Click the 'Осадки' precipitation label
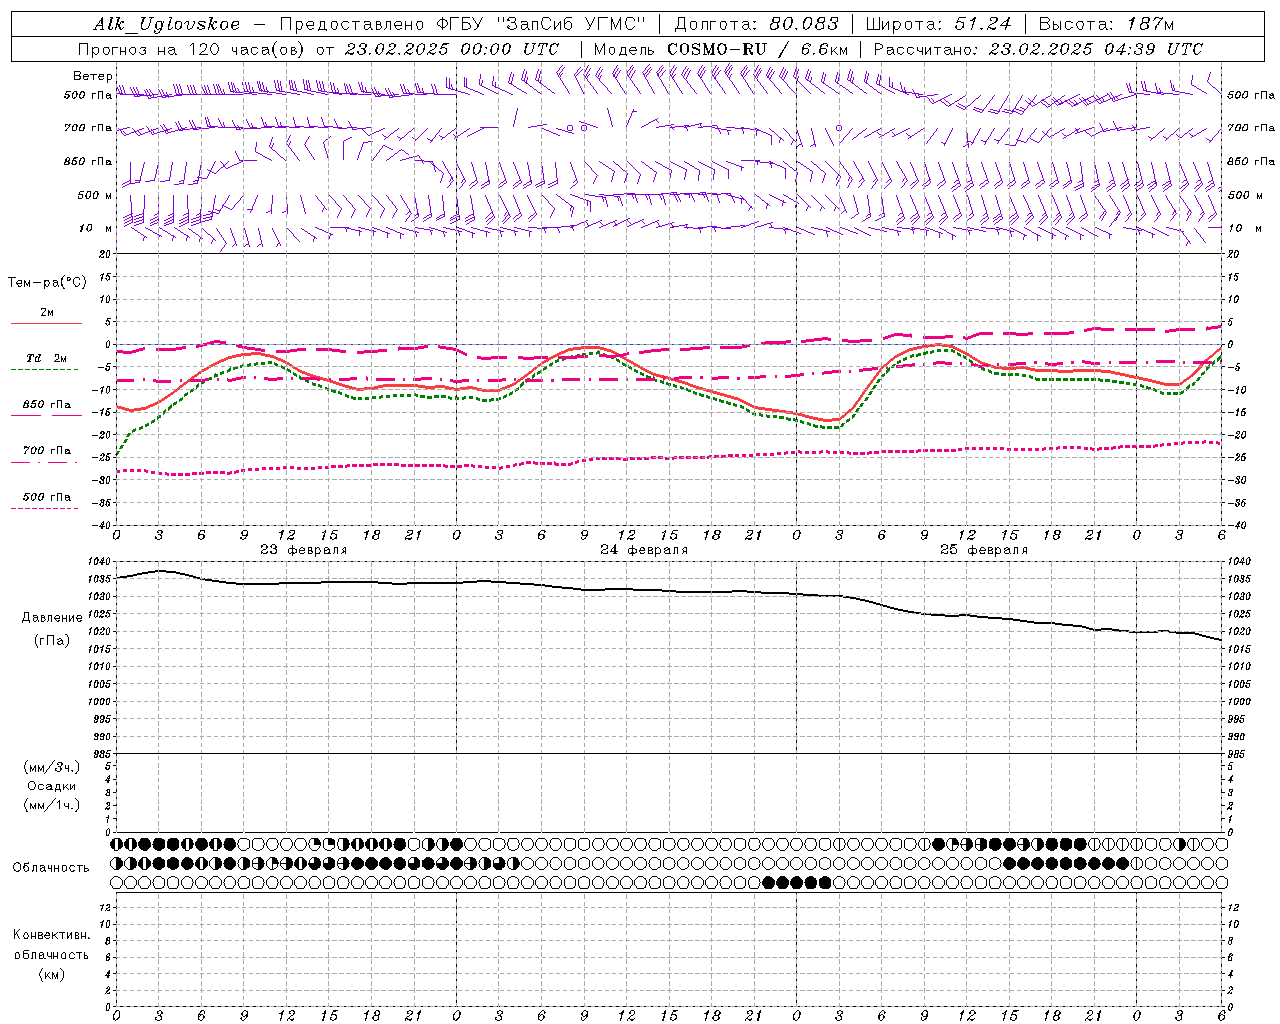The image size is (1280, 1024). (52, 786)
